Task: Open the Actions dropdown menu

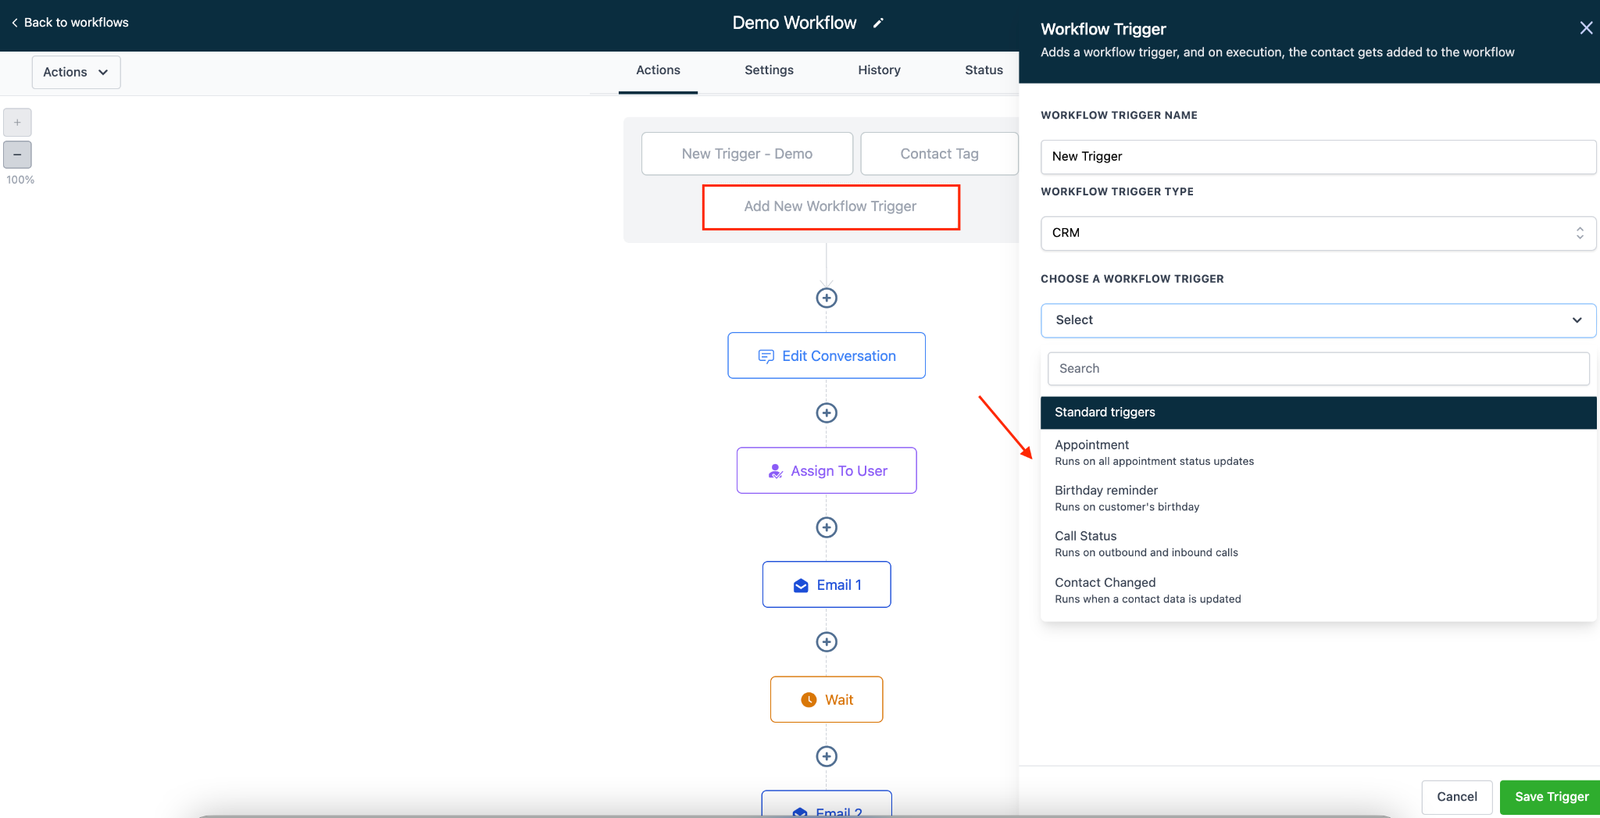Action: click(76, 72)
